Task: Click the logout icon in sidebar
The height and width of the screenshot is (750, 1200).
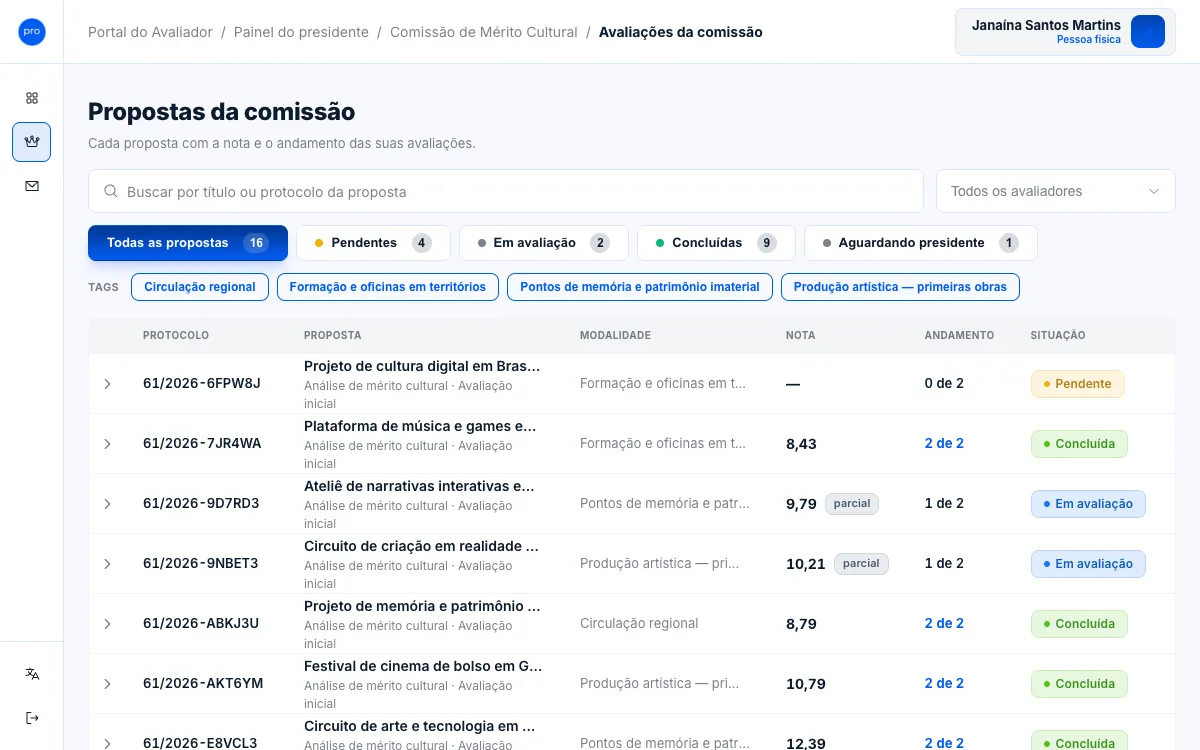Action: [32, 718]
